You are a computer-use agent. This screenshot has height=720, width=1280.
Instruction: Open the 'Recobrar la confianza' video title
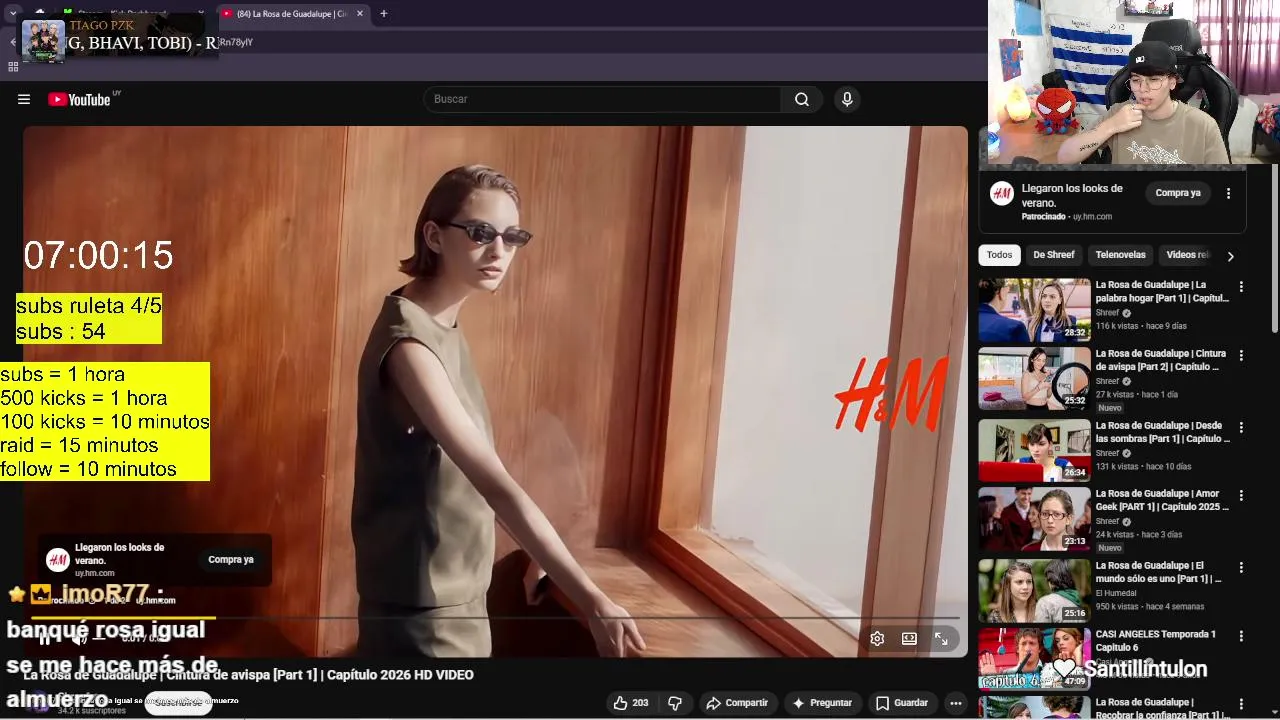point(1163,709)
